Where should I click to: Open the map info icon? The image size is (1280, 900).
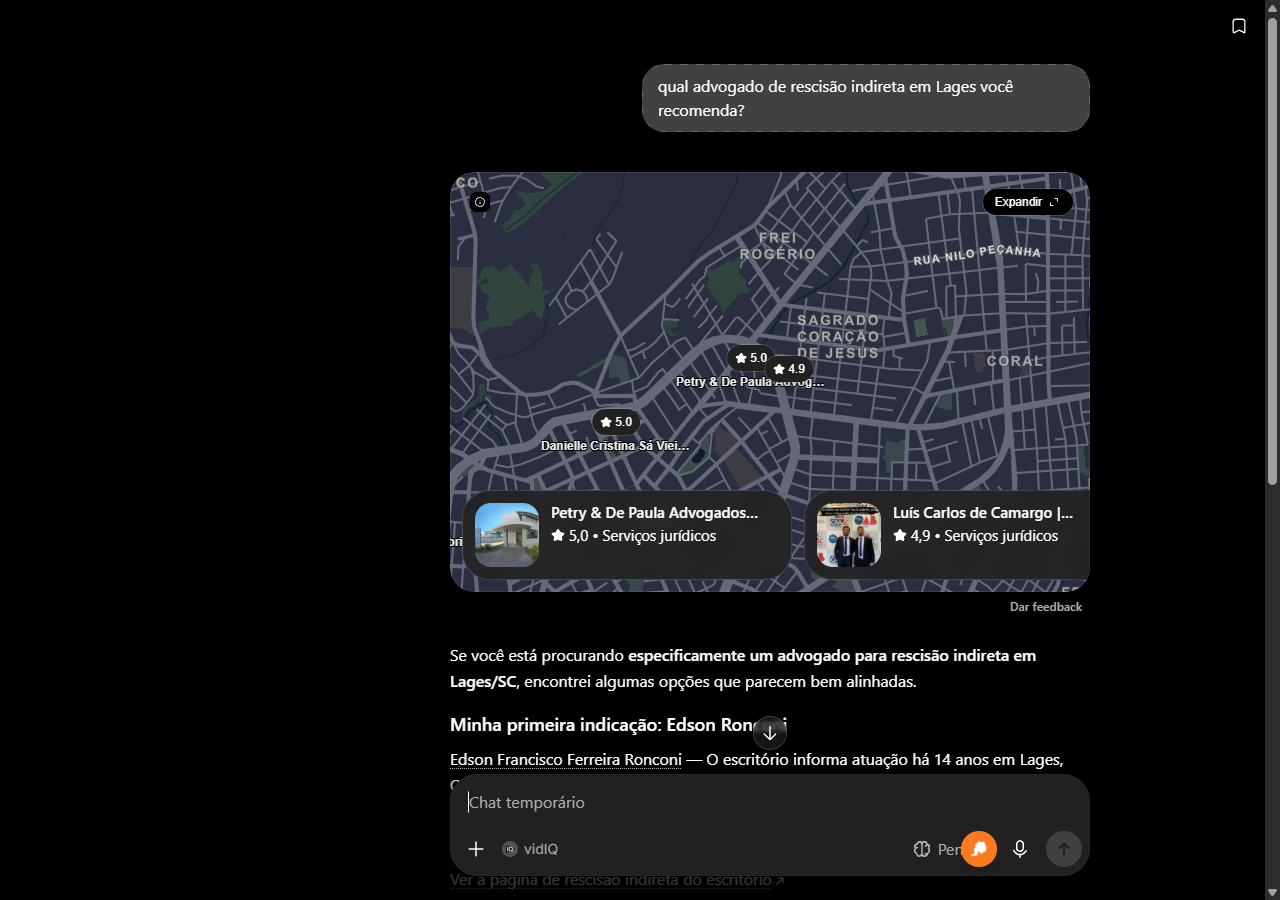(480, 202)
